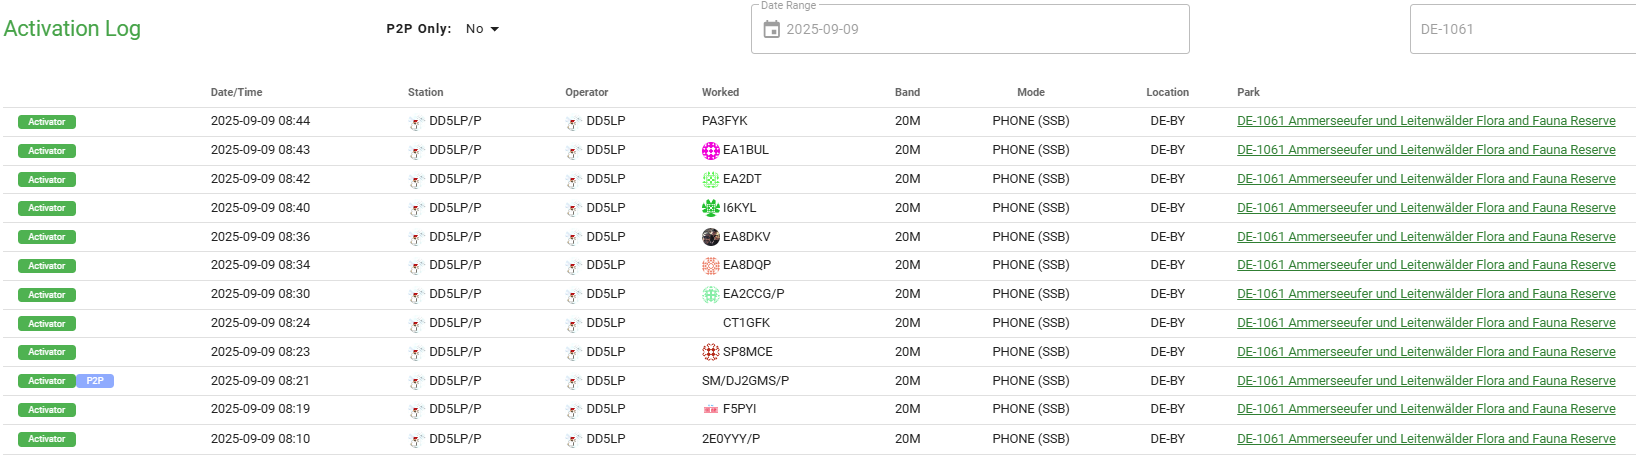This screenshot has height=460, width=1636.
Task: Open the park link for the PA3FYK contact
Action: coord(1426,121)
